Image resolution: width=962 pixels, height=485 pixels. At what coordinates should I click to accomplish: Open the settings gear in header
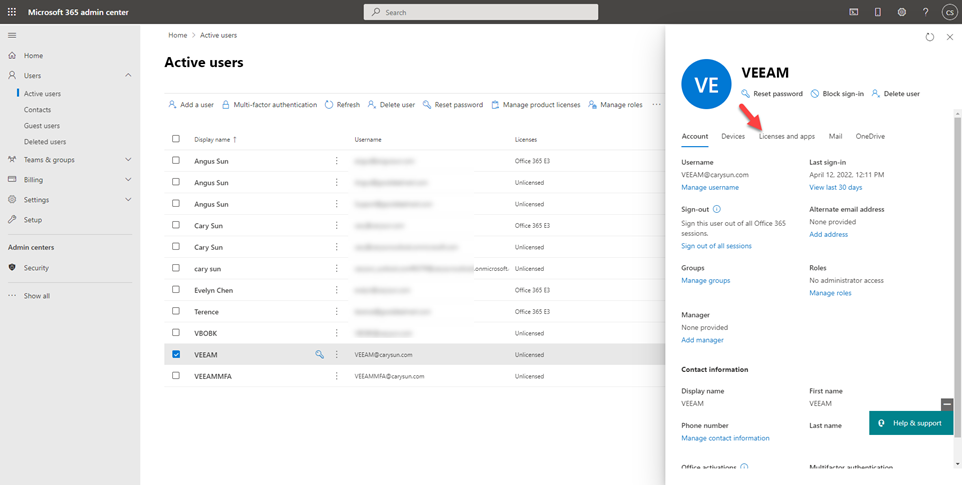pyautogui.click(x=902, y=12)
